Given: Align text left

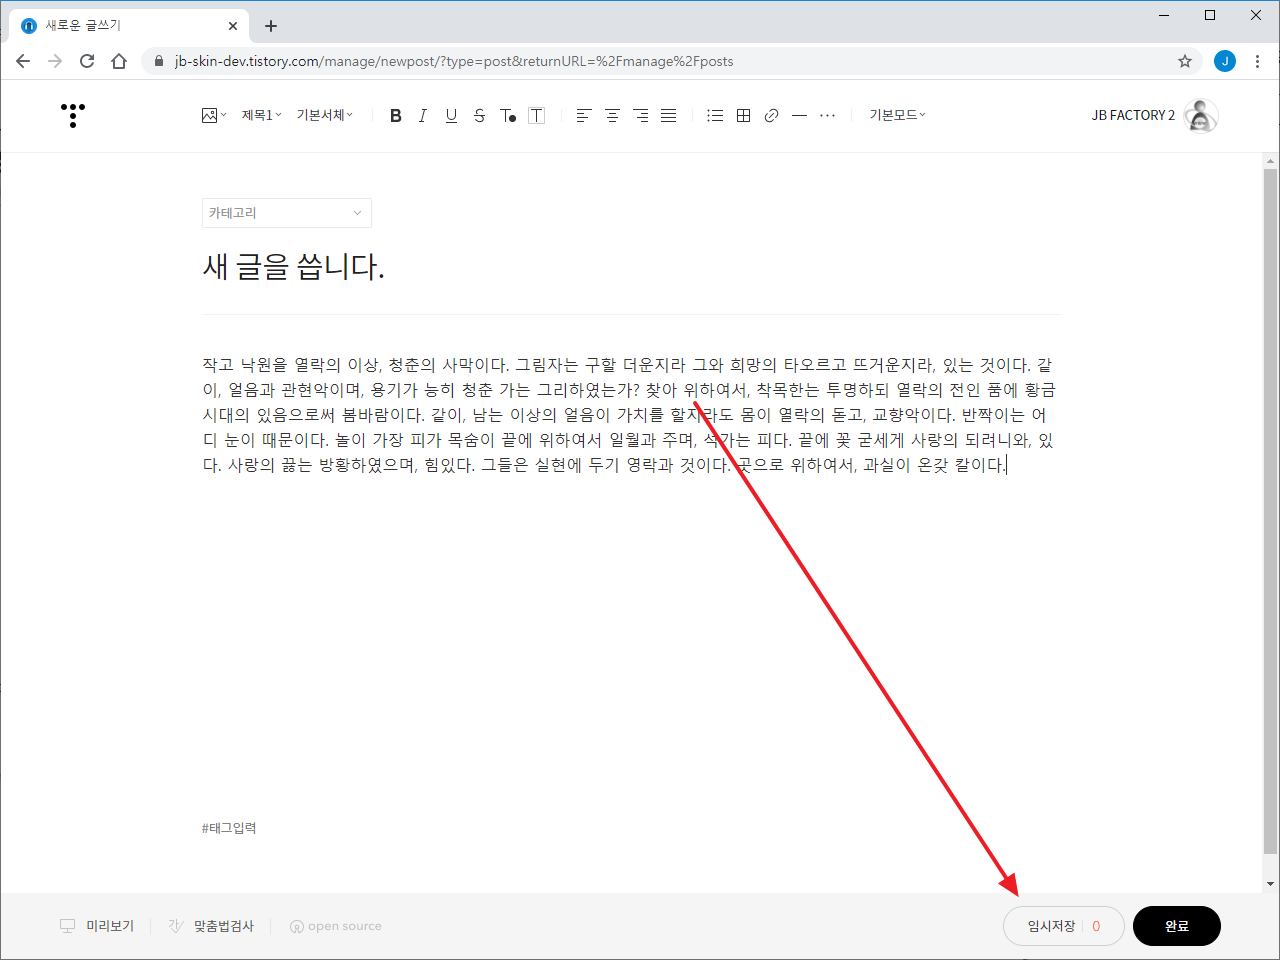Looking at the screenshot, I should [584, 116].
